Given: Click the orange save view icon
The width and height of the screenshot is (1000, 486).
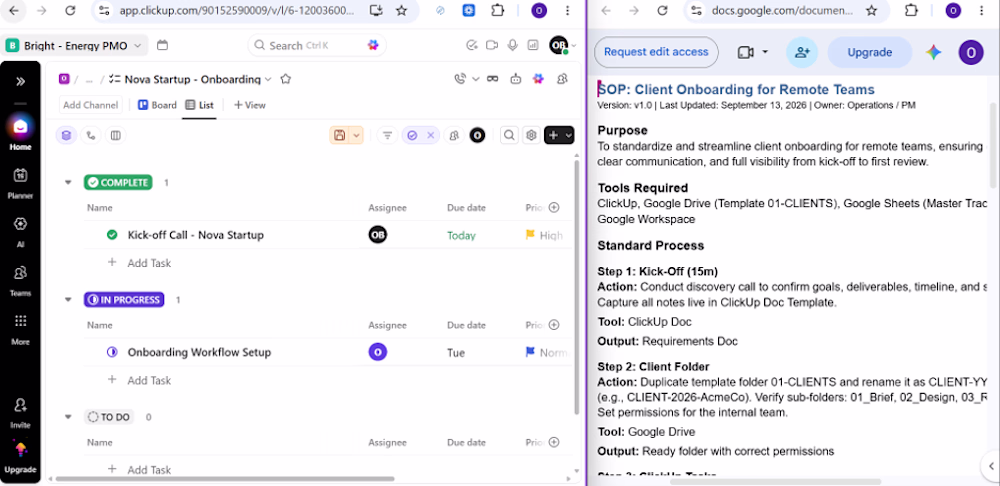Looking at the screenshot, I should pyautogui.click(x=340, y=135).
